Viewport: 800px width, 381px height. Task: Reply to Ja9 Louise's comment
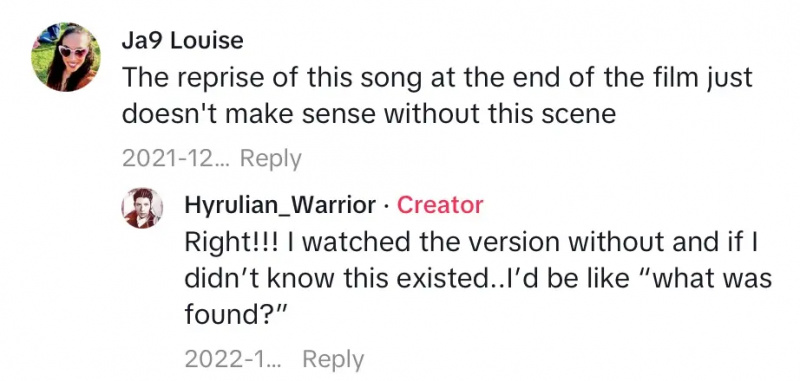pos(271,159)
